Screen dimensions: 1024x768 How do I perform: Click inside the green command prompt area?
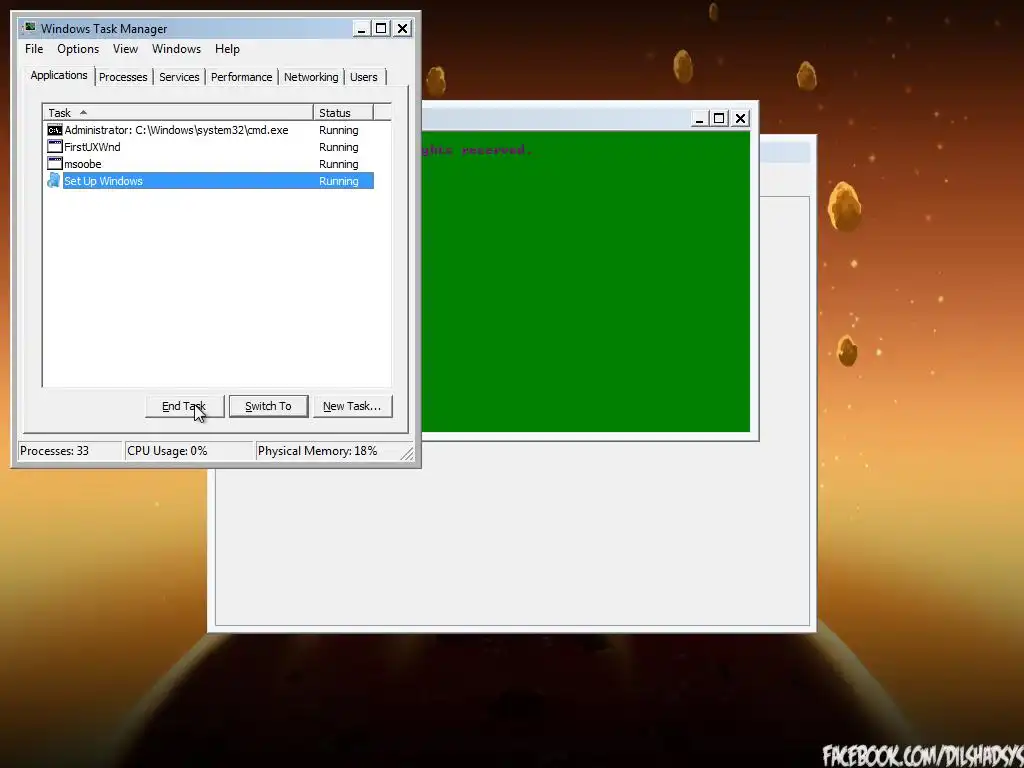pos(586,281)
